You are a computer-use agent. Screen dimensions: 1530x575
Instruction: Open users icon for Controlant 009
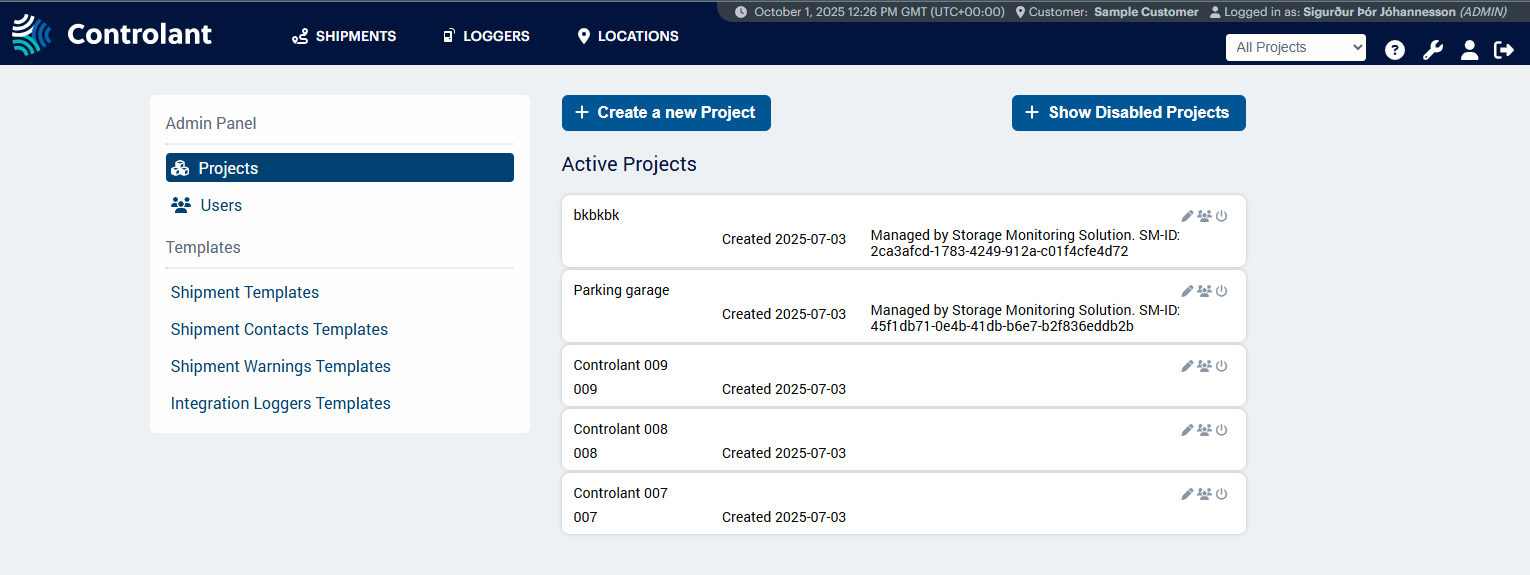tap(1204, 366)
